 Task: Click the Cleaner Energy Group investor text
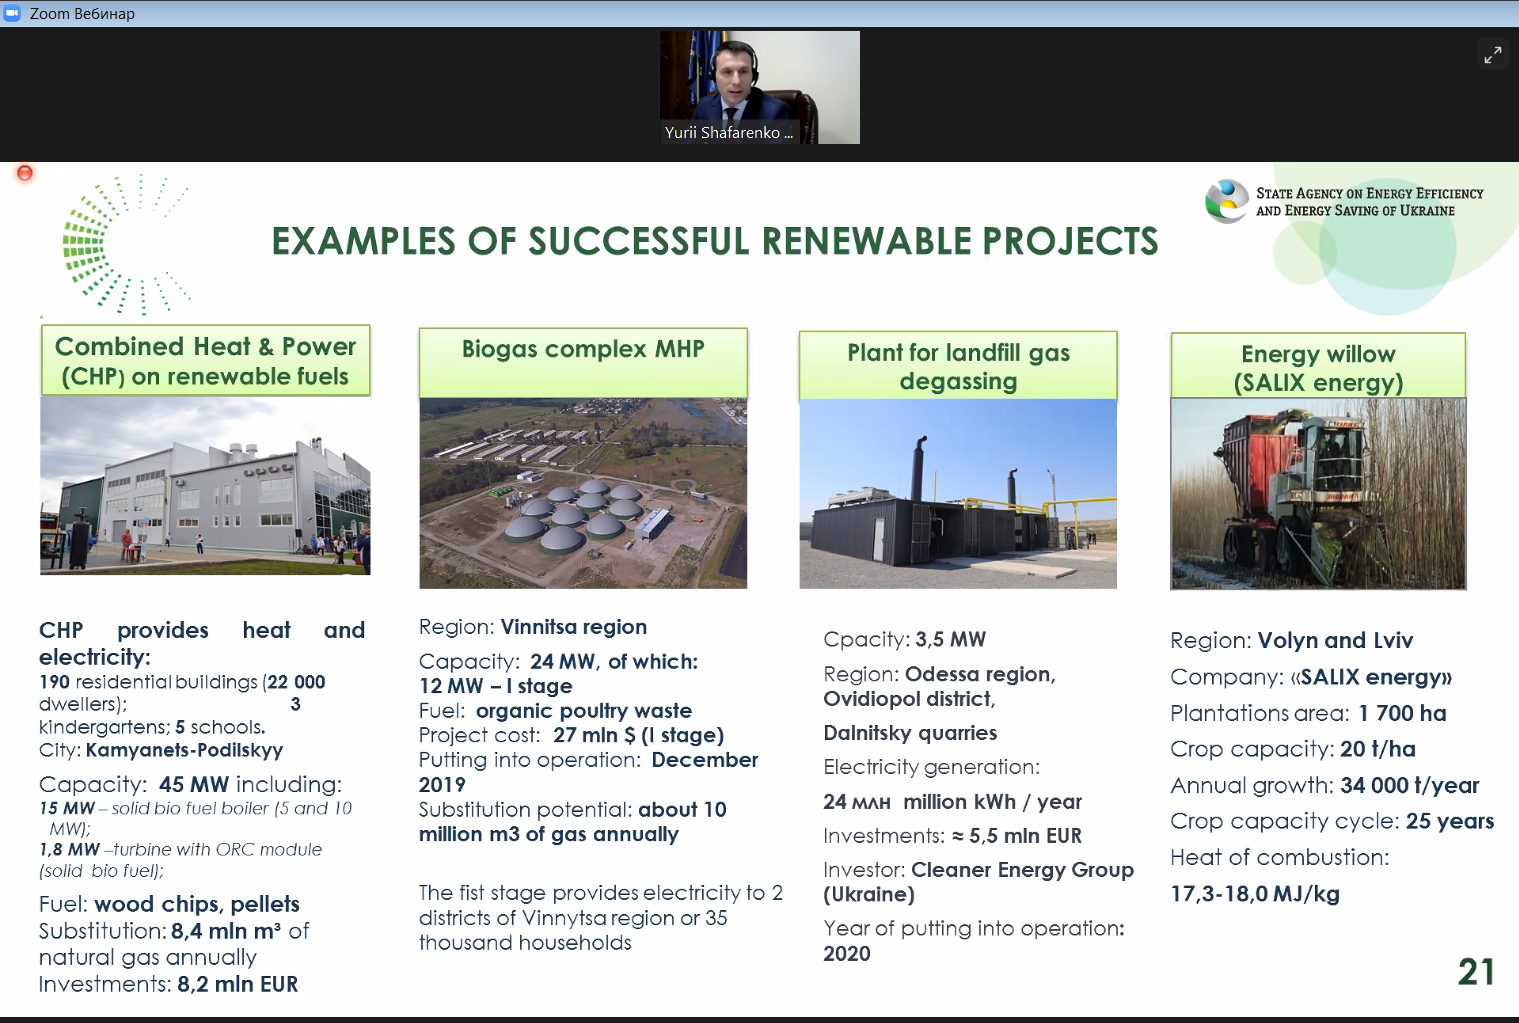[x=1021, y=870]
